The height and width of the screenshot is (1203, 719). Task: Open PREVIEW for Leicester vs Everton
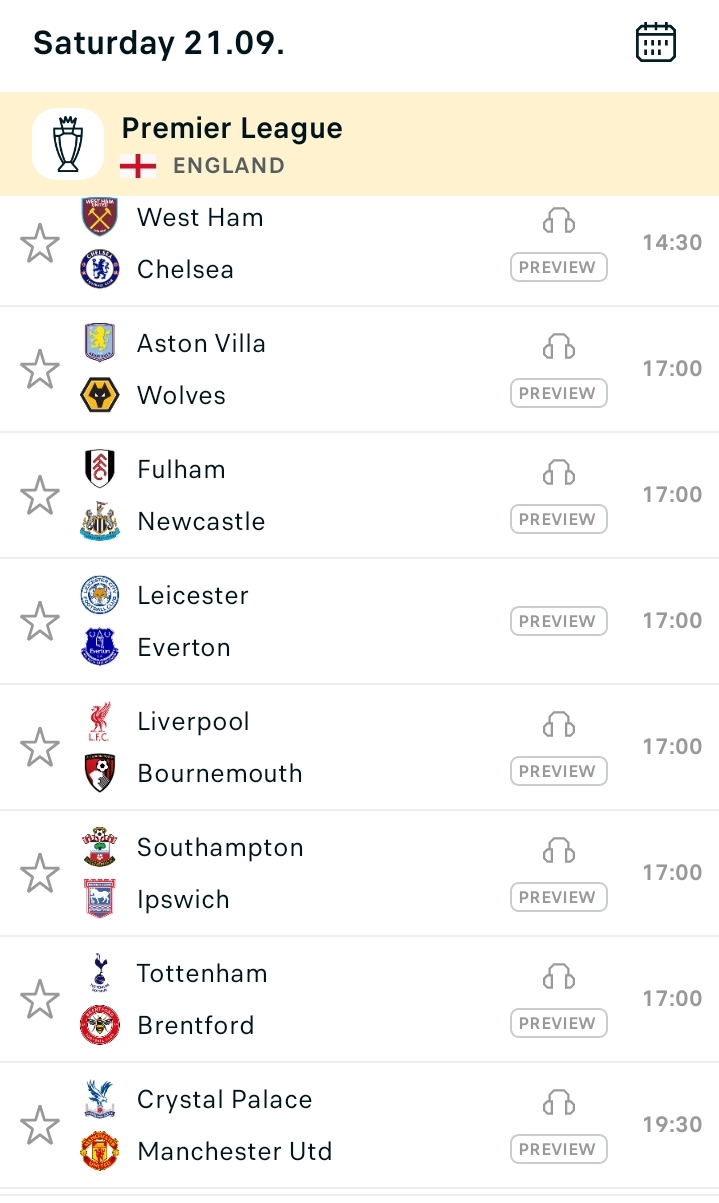click(559, 621)
